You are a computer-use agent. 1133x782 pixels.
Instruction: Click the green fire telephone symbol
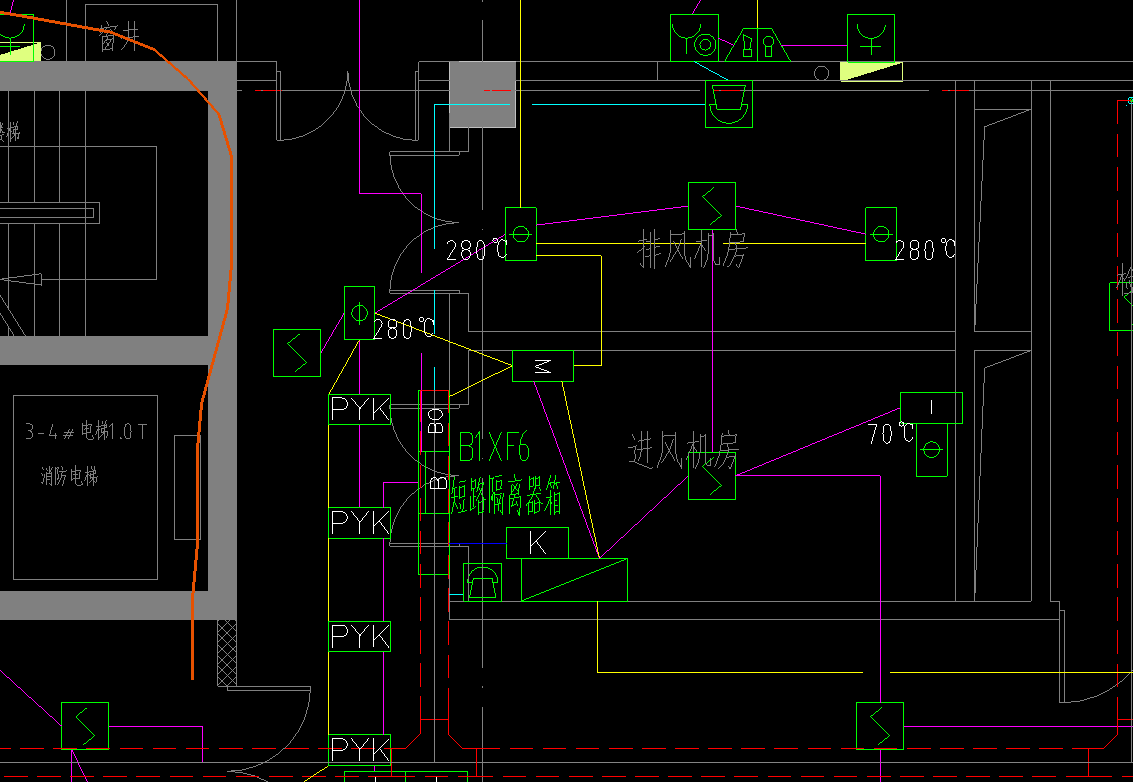point(482,582)
